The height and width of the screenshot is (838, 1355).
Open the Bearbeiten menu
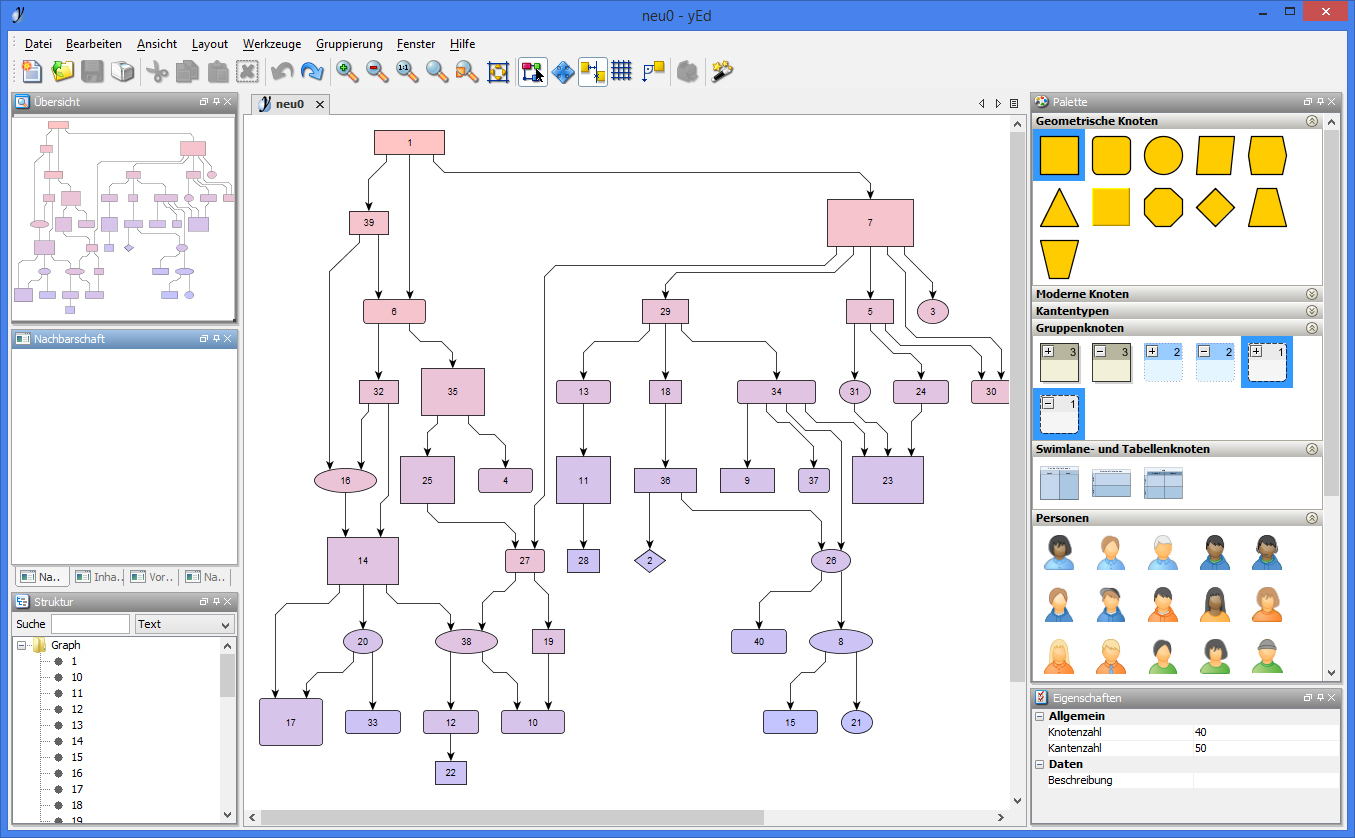pos(94,44)
